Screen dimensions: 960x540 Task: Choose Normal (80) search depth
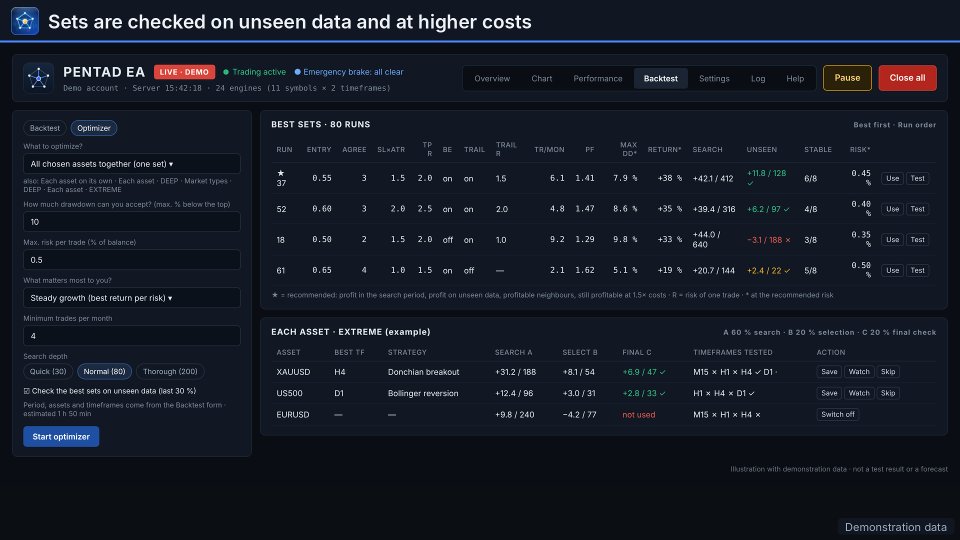[x=104, y=372]
